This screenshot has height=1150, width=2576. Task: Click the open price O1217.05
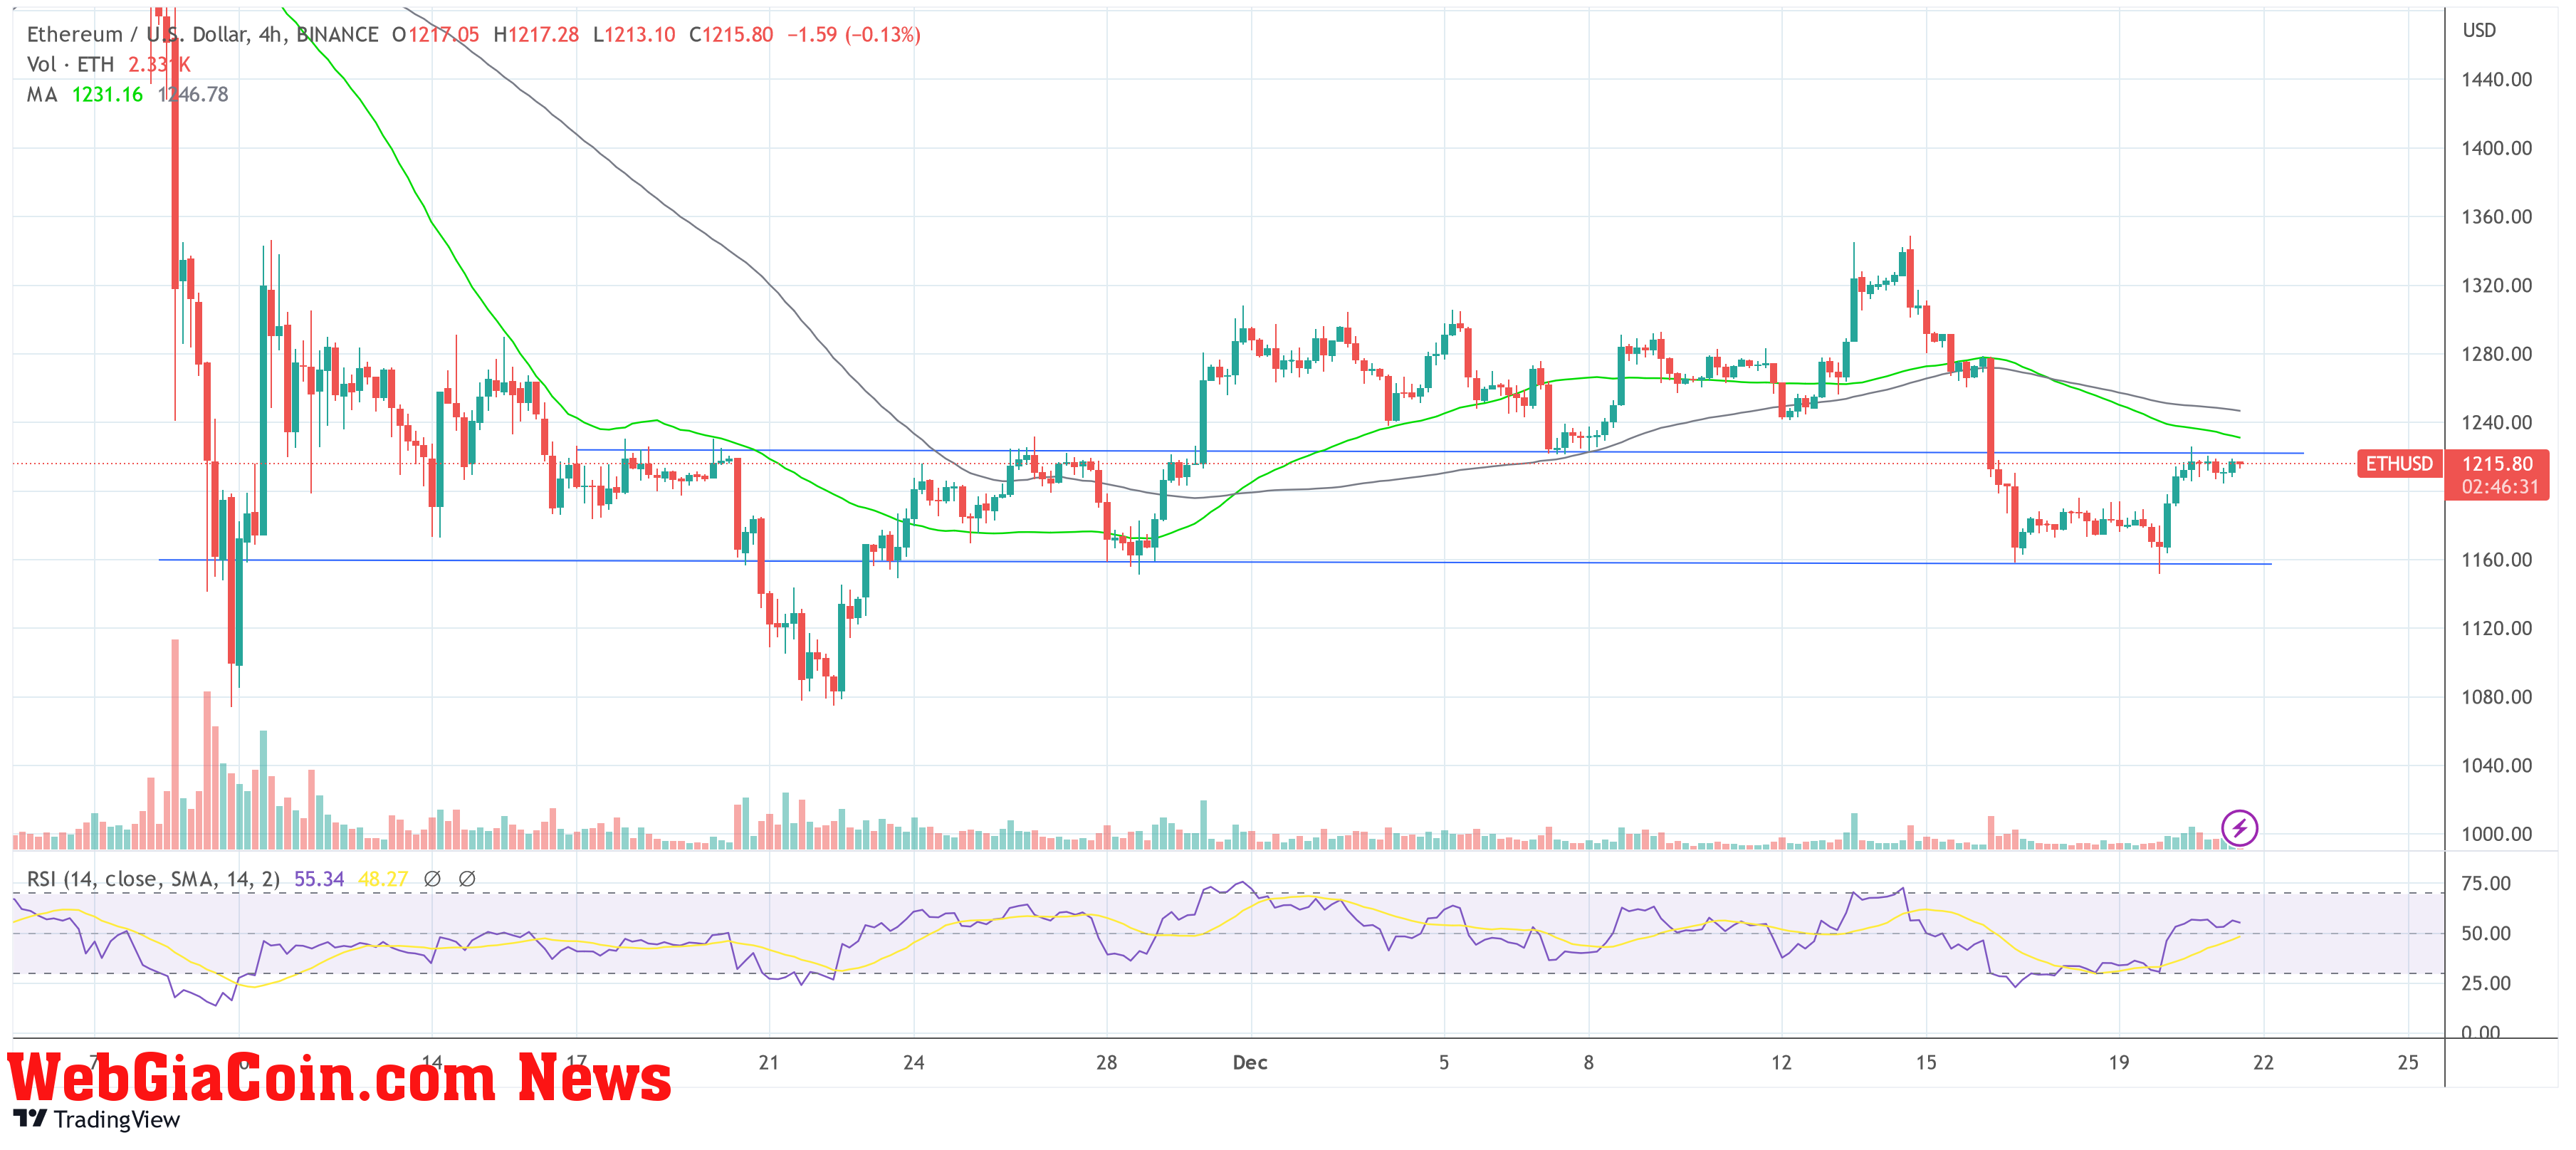pos(436,34)
